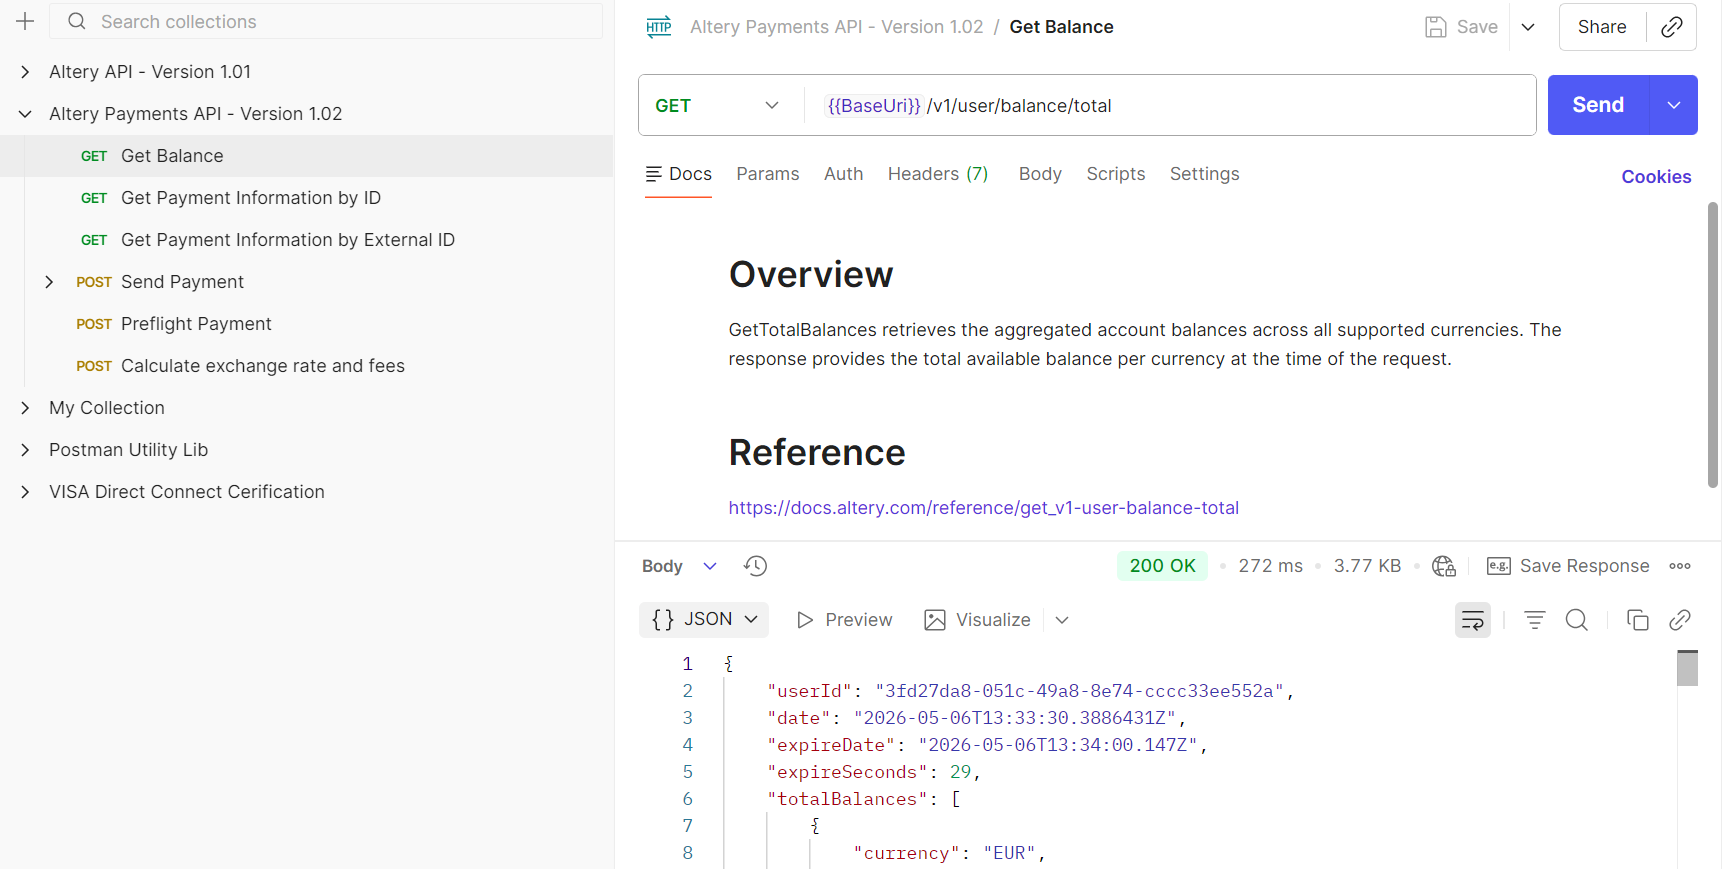The height and width of the screenshot is (869, 1725).
Task: Open the Scripts tab
Action: (1116, 174)
